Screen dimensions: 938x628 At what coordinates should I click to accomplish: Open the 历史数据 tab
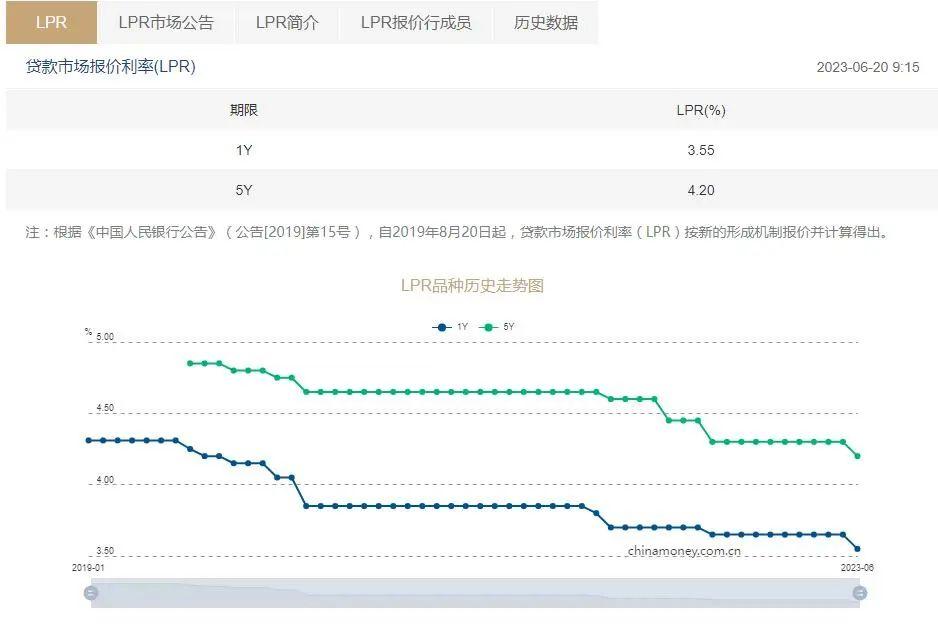tap(546, 22)
